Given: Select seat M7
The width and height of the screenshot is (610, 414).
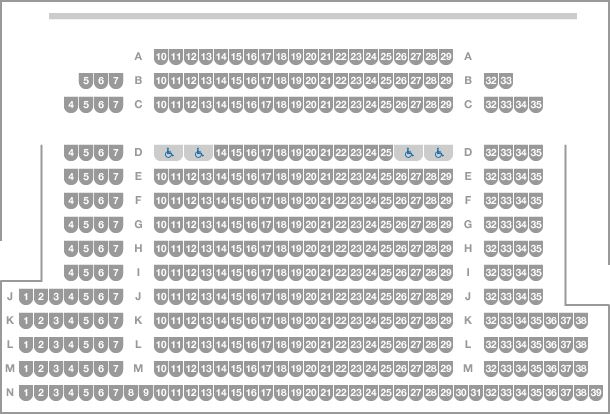Looking at the screenshot, I should 116,368.
